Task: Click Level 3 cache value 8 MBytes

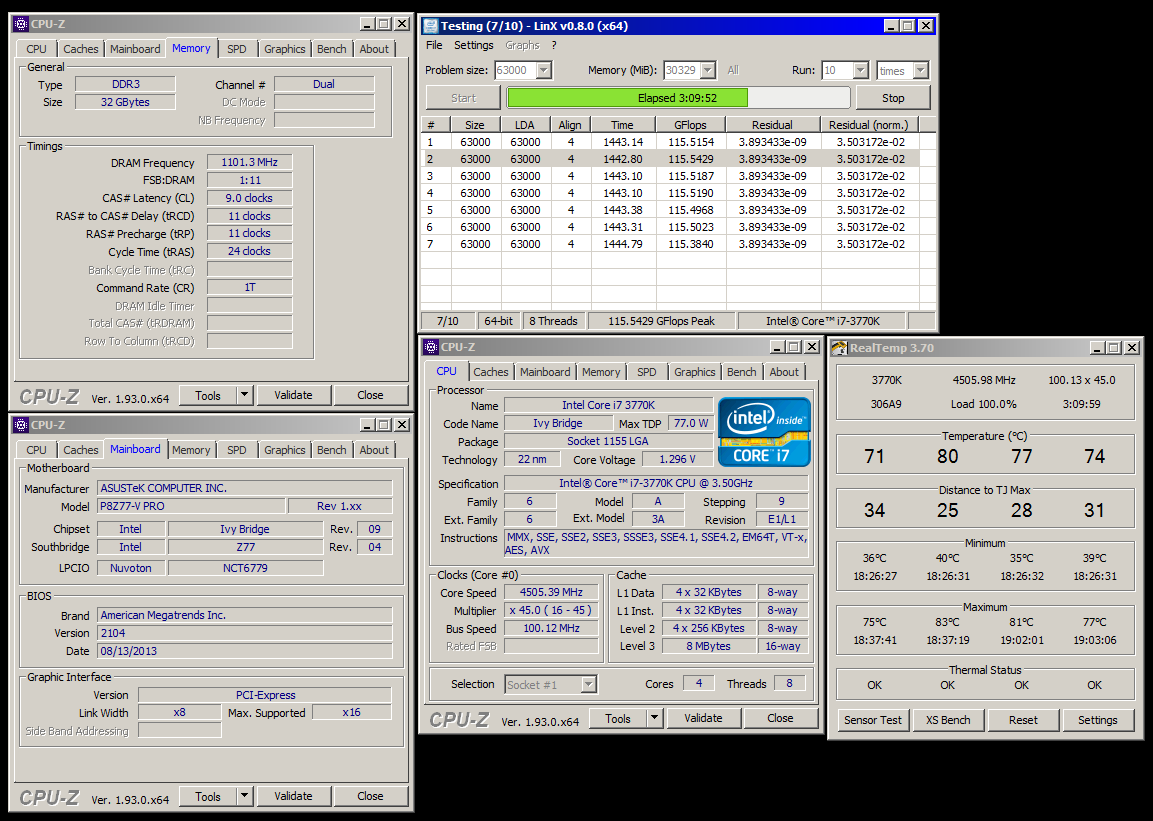Action: click(x=708, y=646)
